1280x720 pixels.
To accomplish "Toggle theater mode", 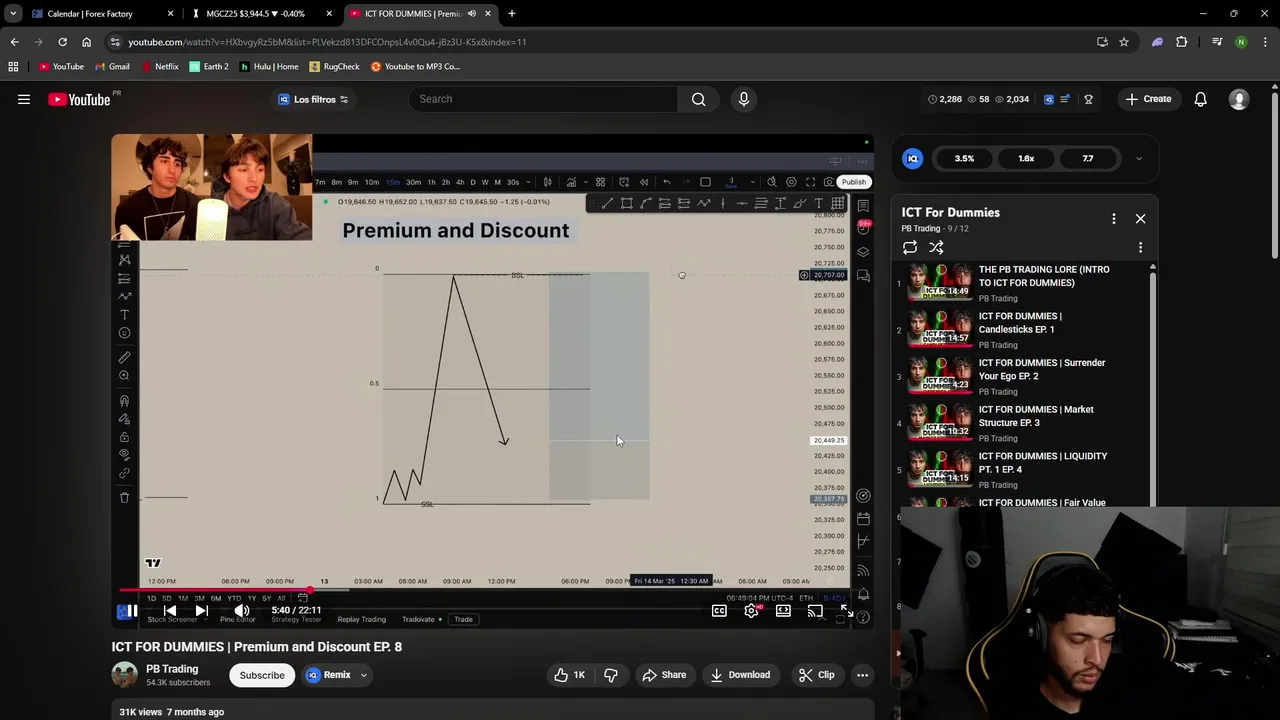I will [783, 610].
